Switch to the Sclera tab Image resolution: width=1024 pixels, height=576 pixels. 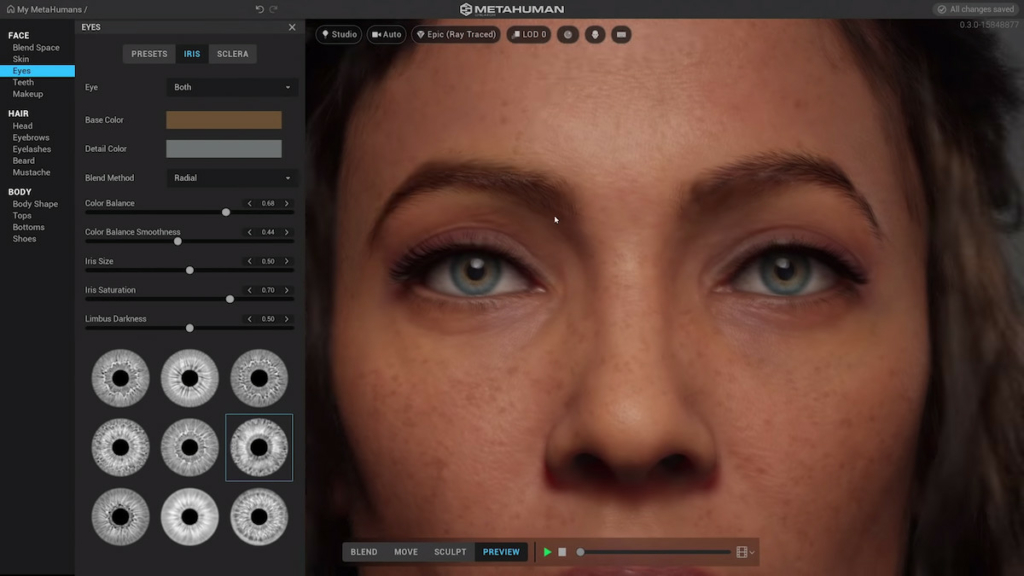(x=232, y=54)
